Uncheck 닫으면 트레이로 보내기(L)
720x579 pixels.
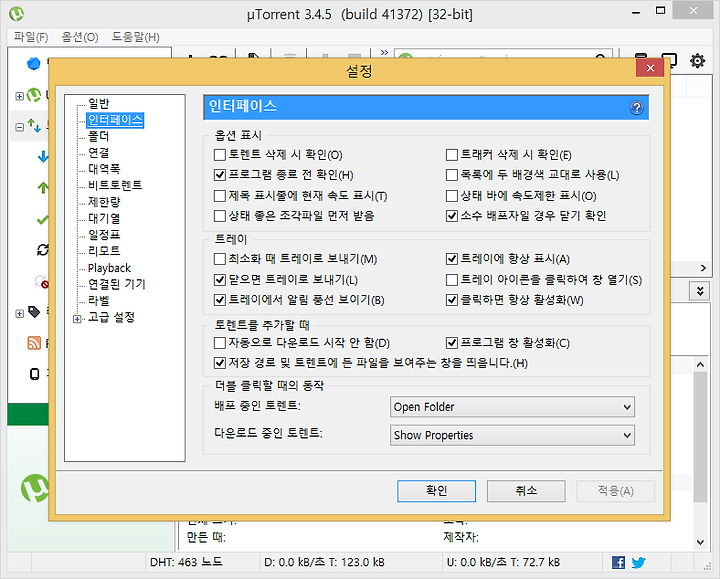click(x=219, y=280)
